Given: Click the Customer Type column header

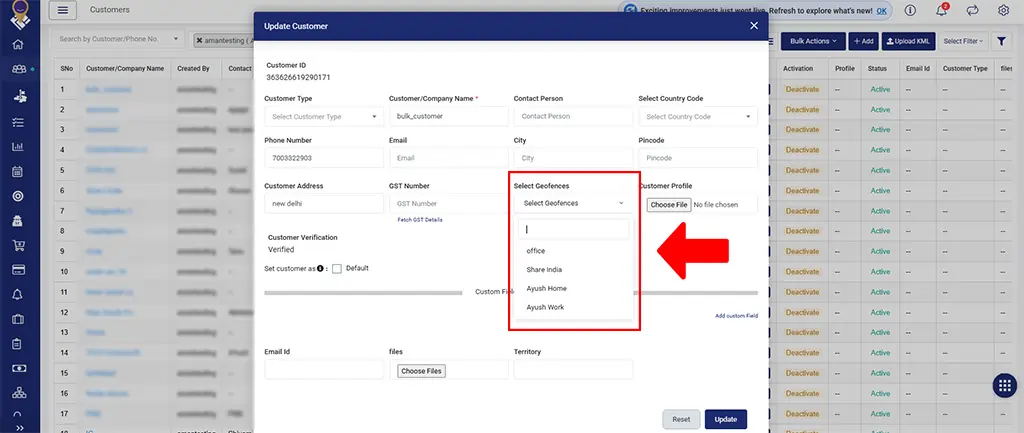Looking at the screenshot, I should [965, 69].
